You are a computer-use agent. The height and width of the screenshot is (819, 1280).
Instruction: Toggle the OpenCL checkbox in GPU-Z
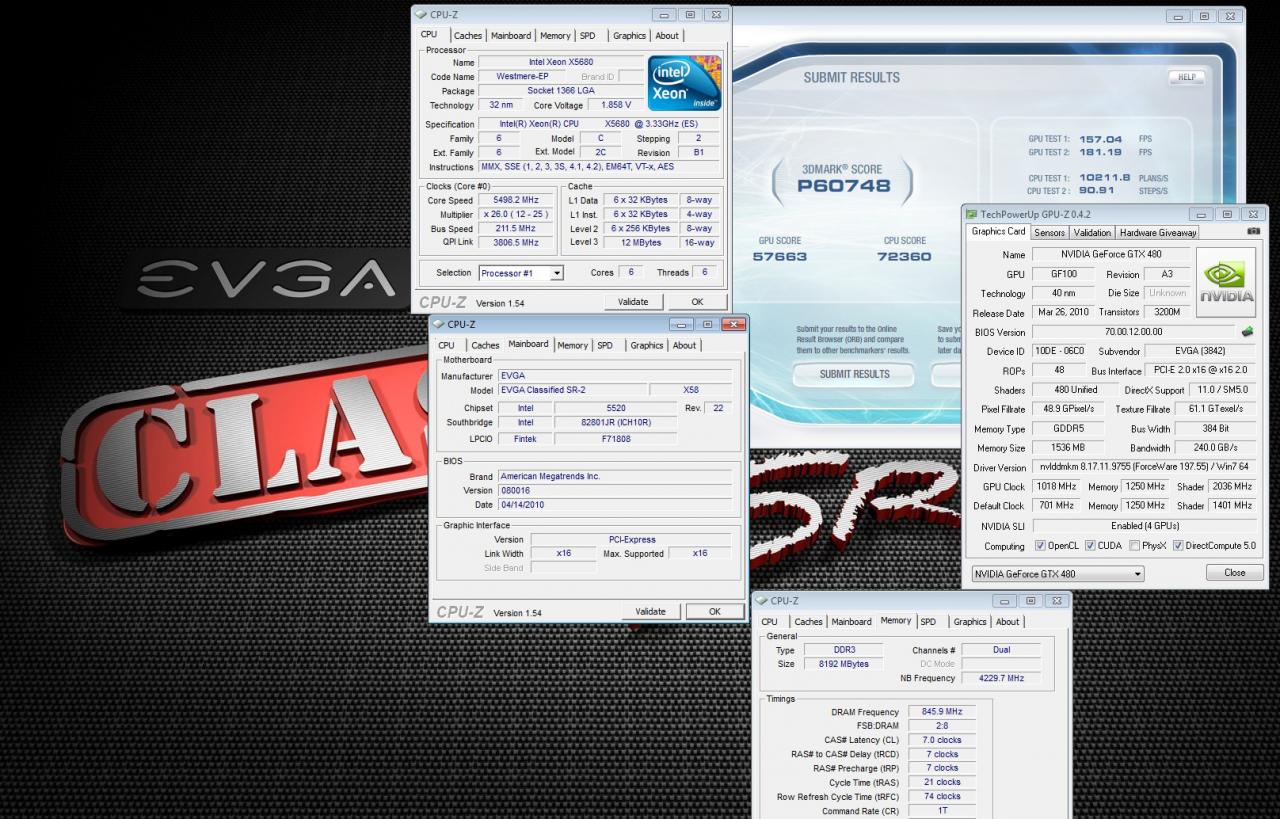coord(1042,546)
